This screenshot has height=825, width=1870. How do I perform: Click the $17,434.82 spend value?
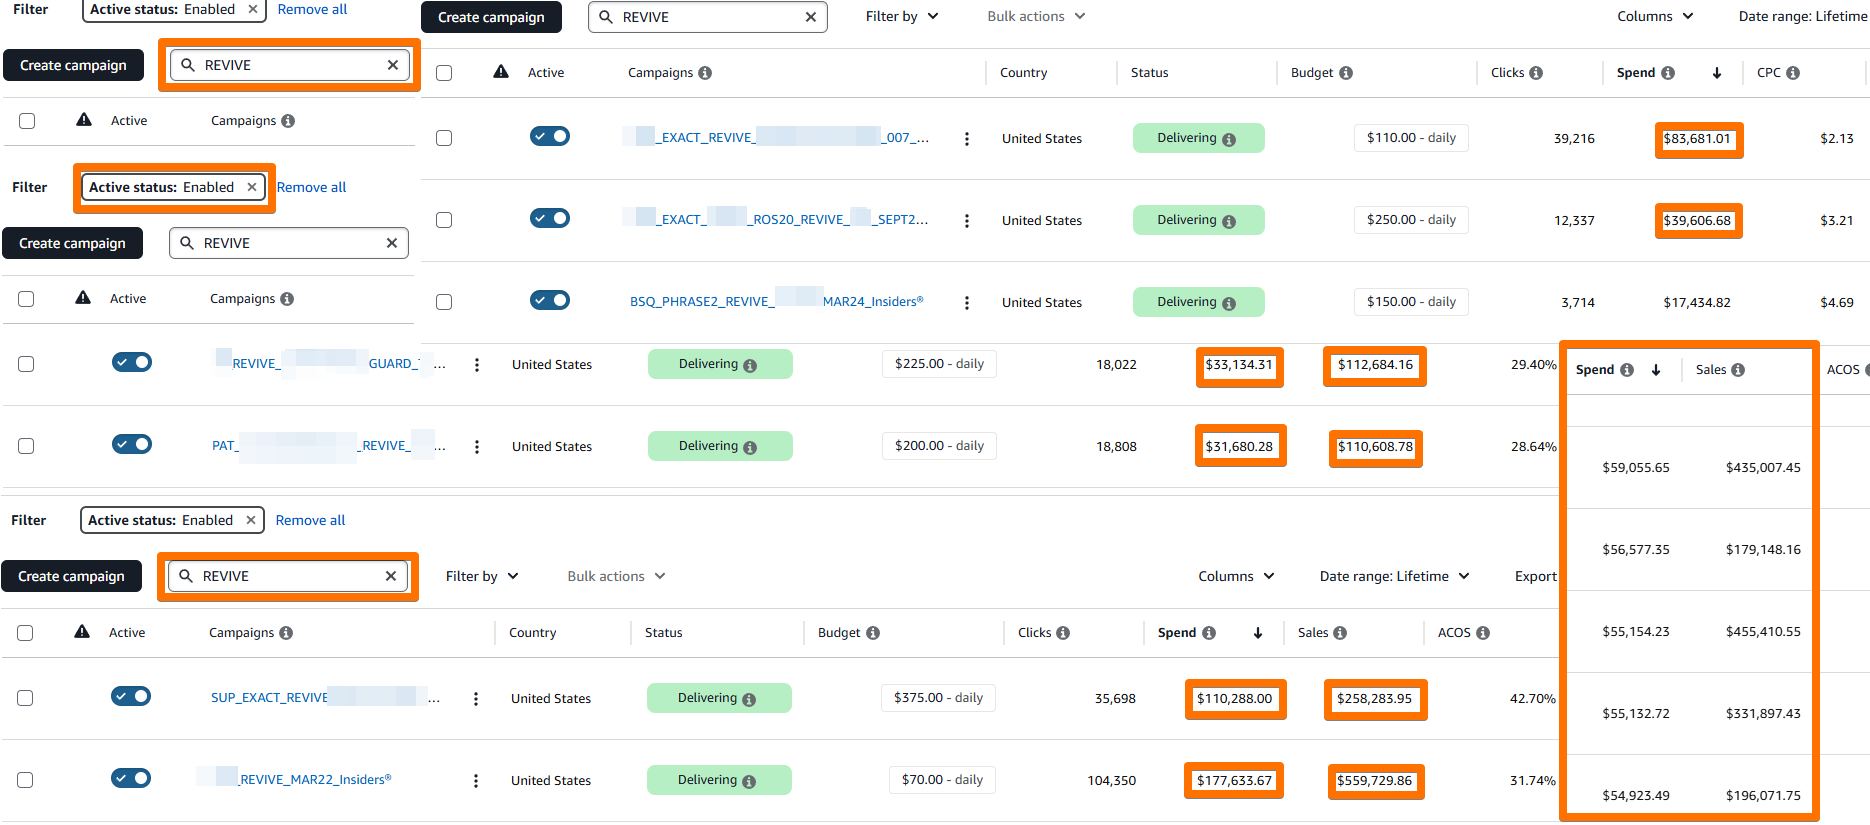1697,303
